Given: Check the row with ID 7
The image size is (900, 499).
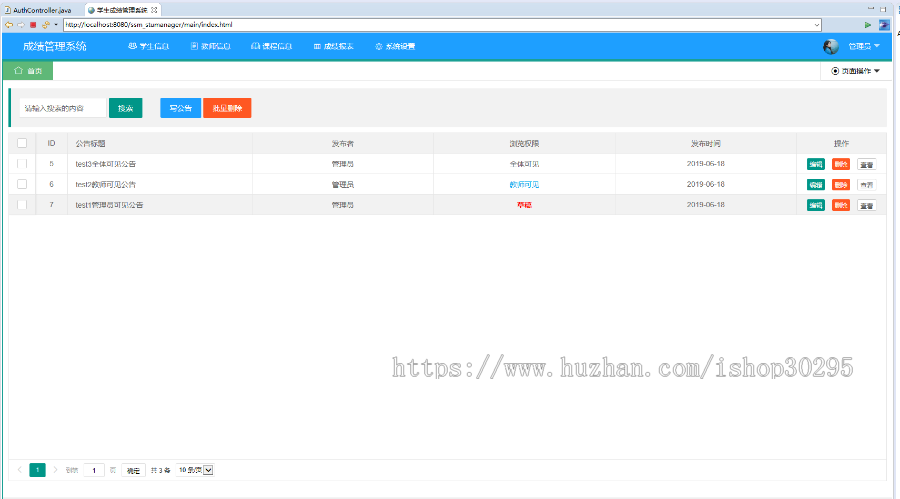Looking at the screenshot, I should [22, 205].
